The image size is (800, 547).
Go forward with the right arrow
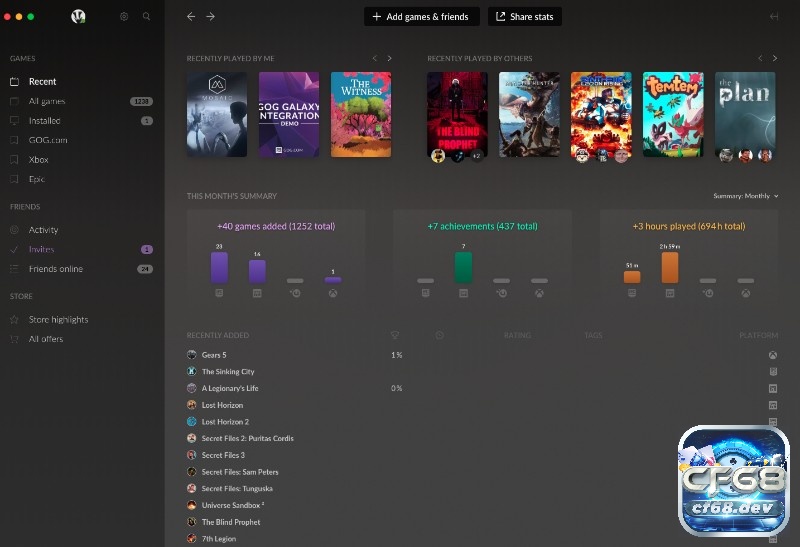pyautogui.click(x=210, y=16)
